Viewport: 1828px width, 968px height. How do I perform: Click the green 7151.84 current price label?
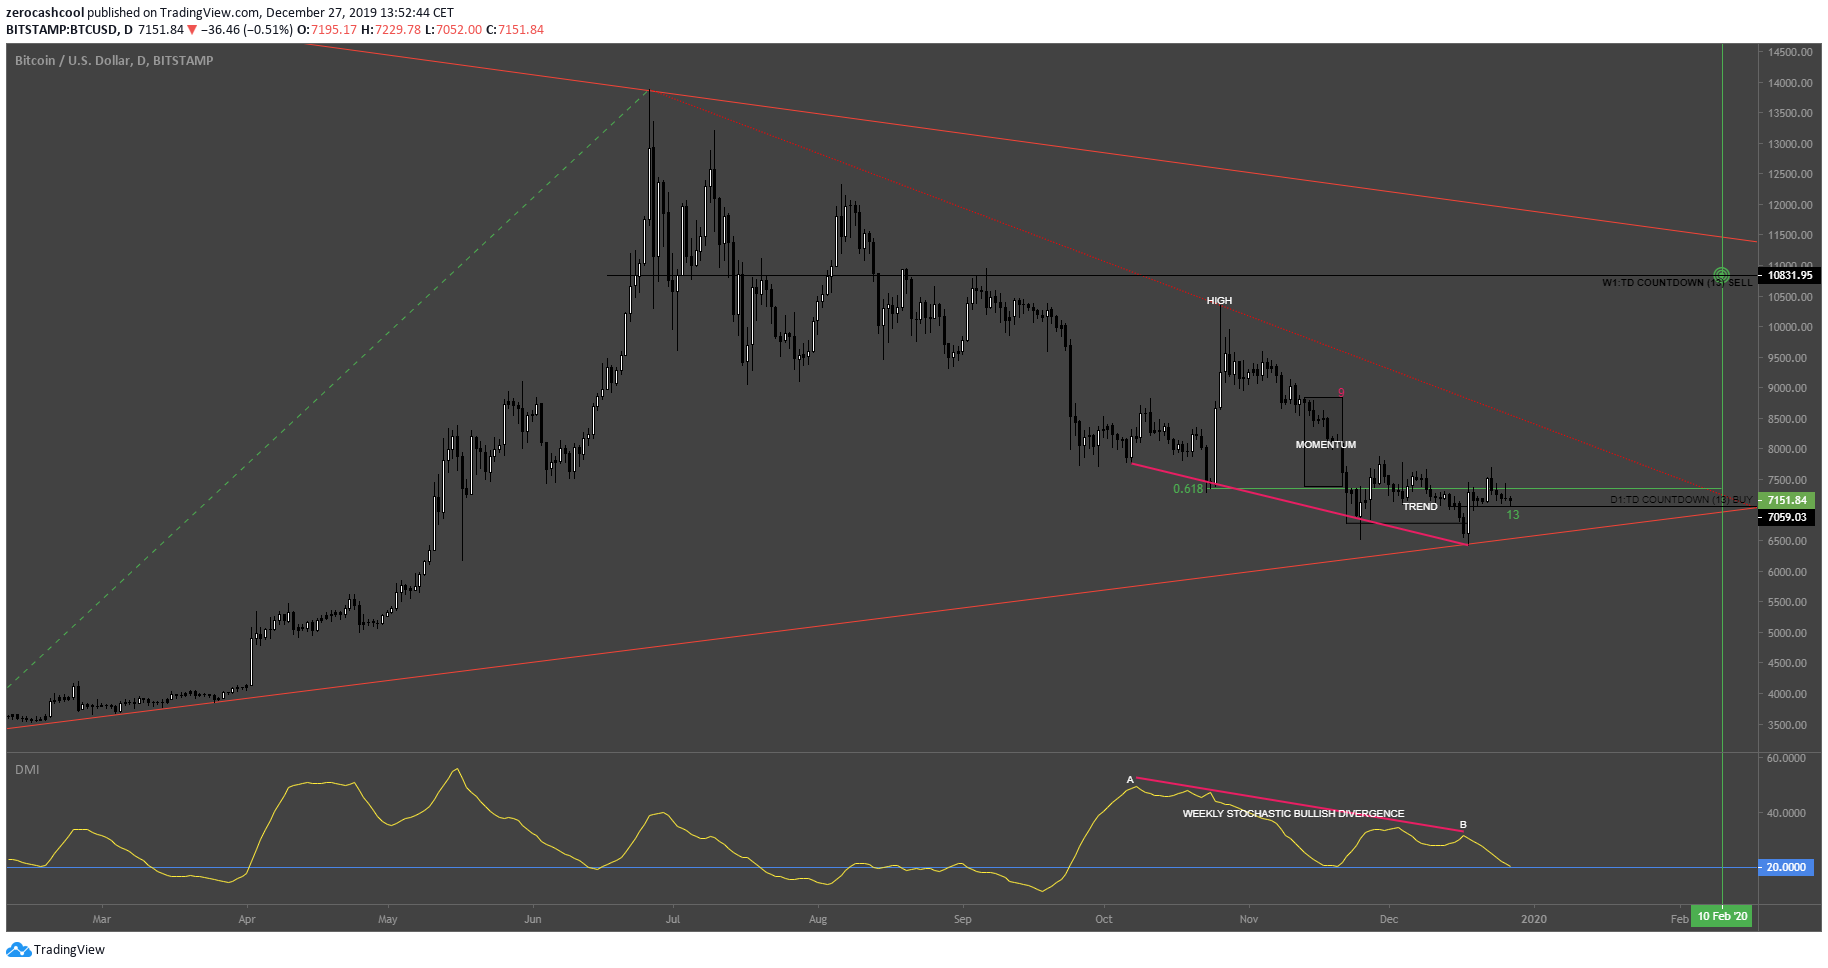[1788, 500]
